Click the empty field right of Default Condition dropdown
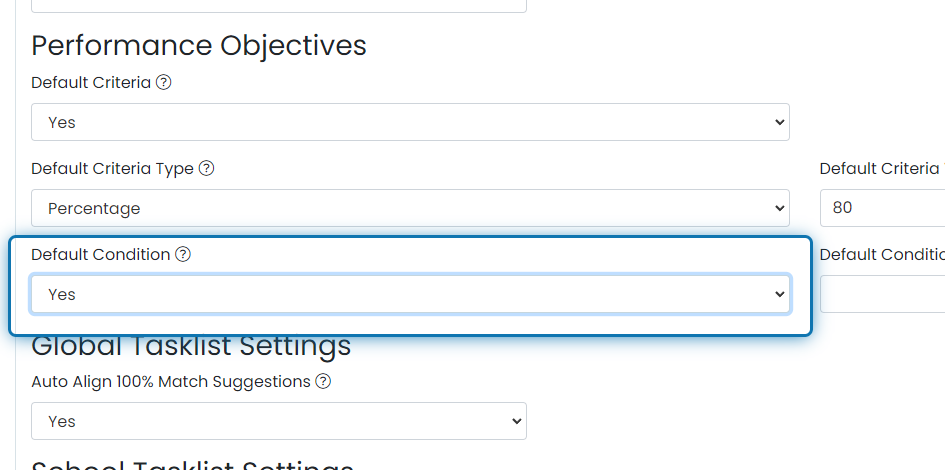The width and height of the screenshot is (945, 470). pyautogui.click(x=881, y=294)
